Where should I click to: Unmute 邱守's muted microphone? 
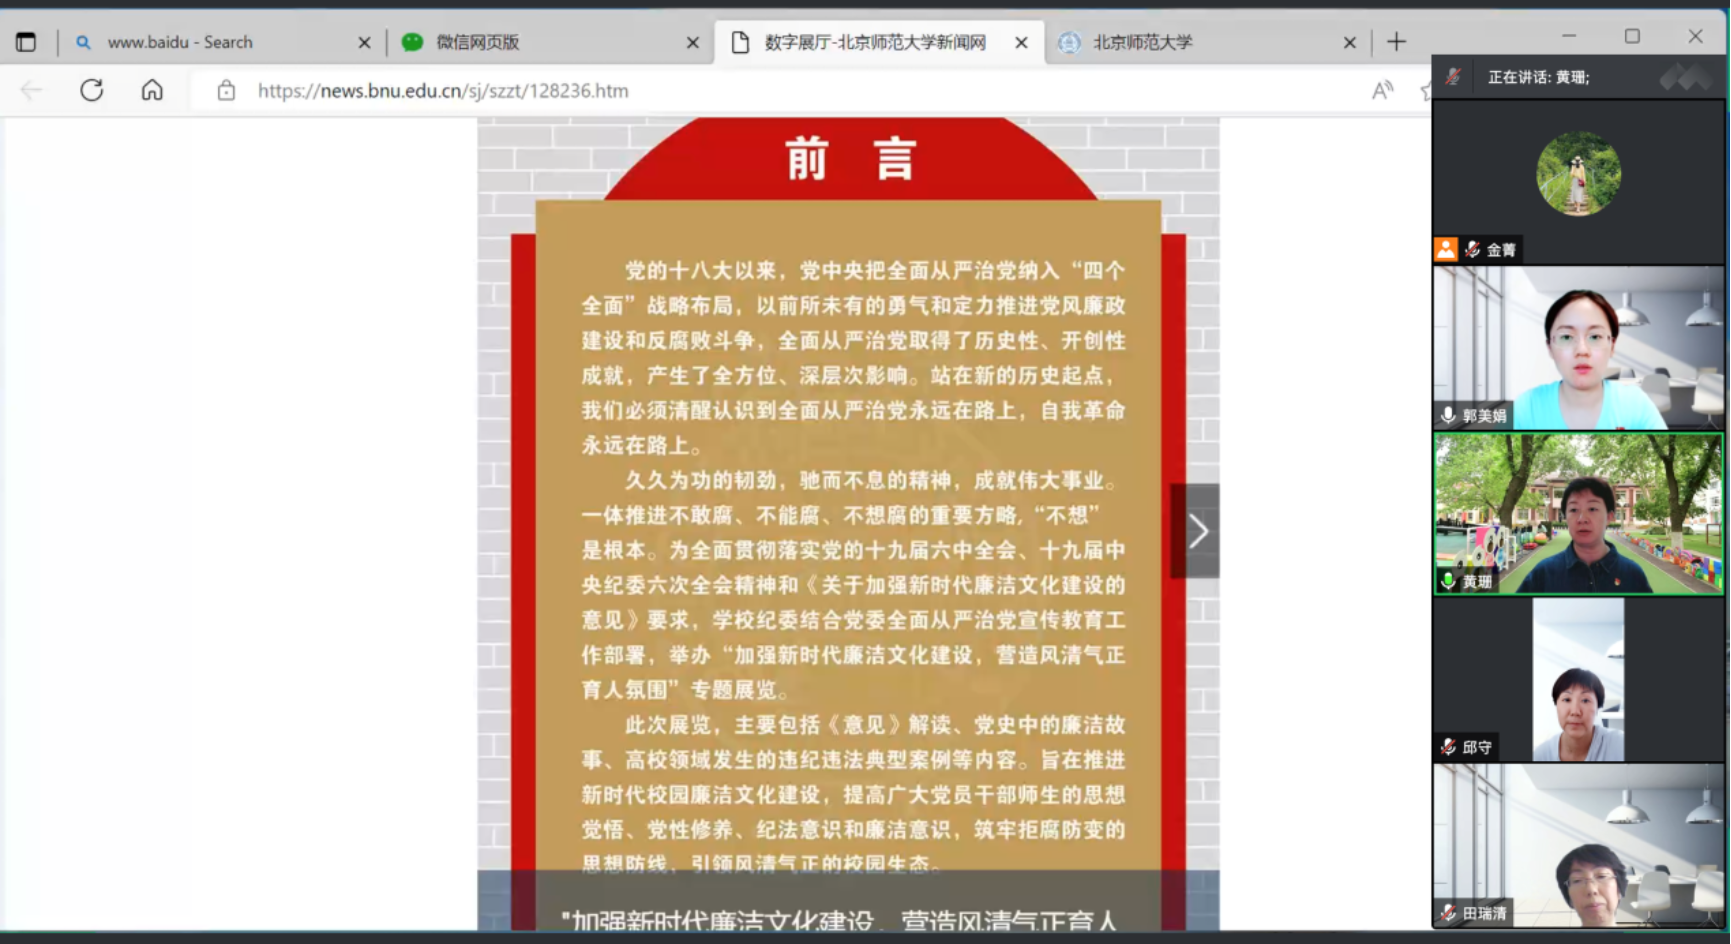click(x=1447, y=746)
